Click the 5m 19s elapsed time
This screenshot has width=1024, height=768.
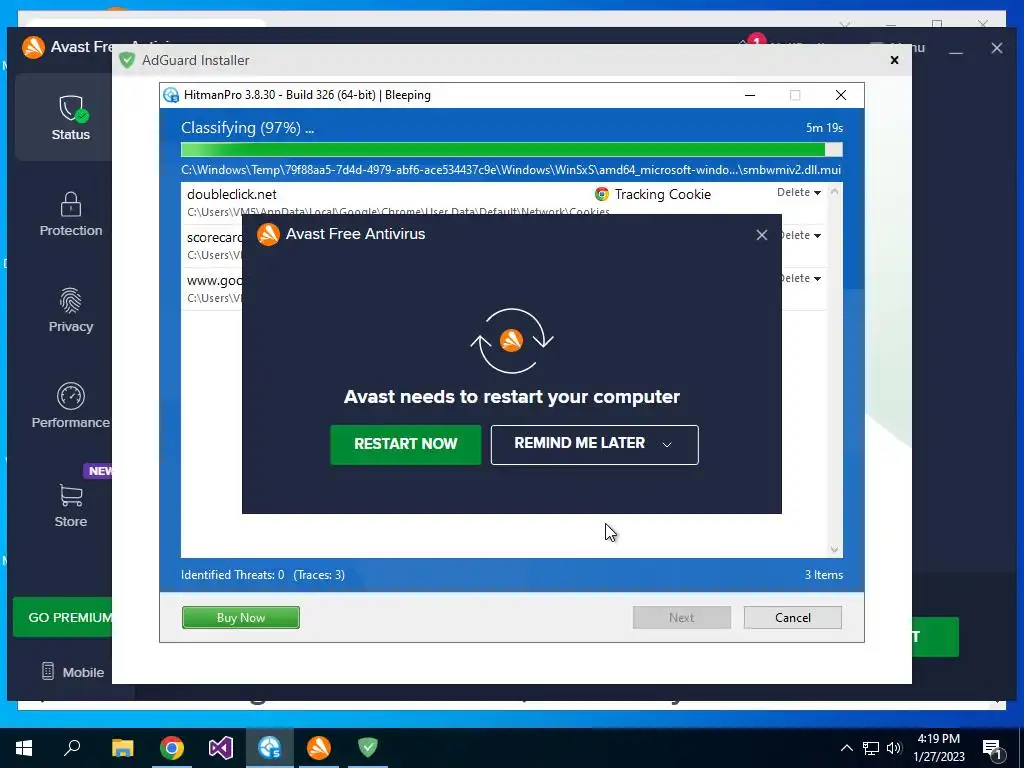click(x=824, y=128)
